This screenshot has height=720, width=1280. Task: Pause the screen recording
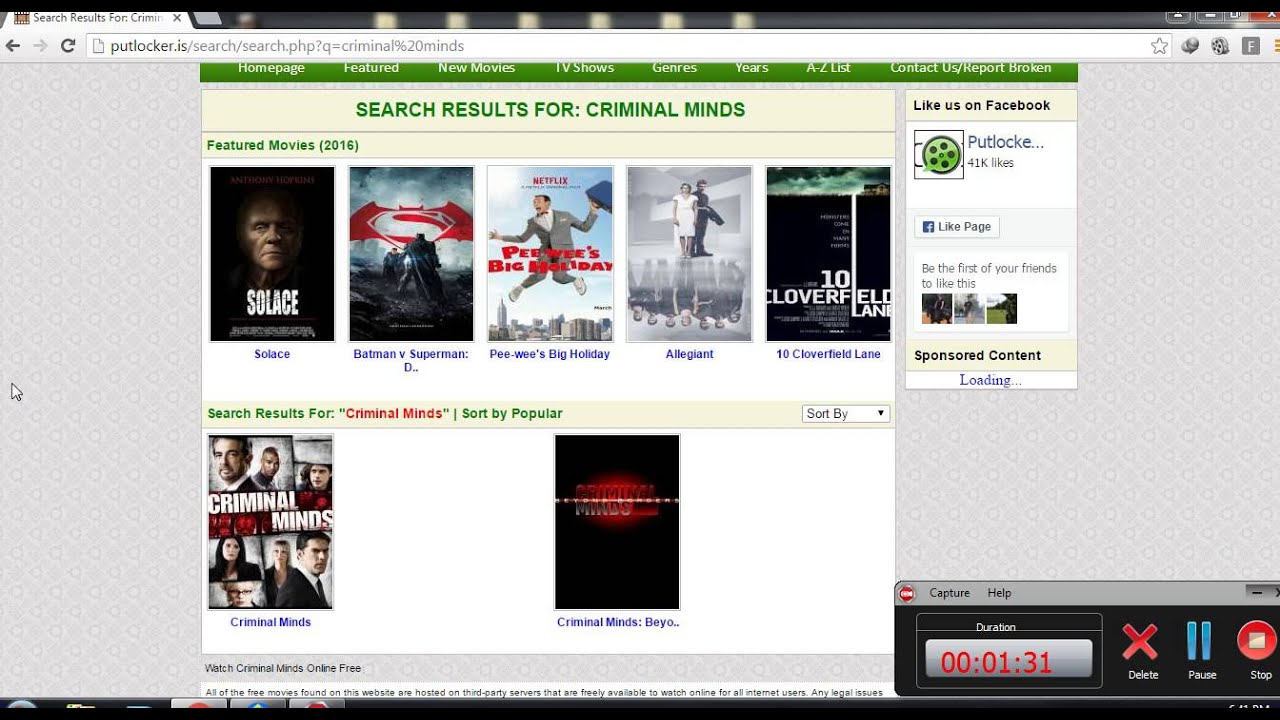tap(1200, 642)
